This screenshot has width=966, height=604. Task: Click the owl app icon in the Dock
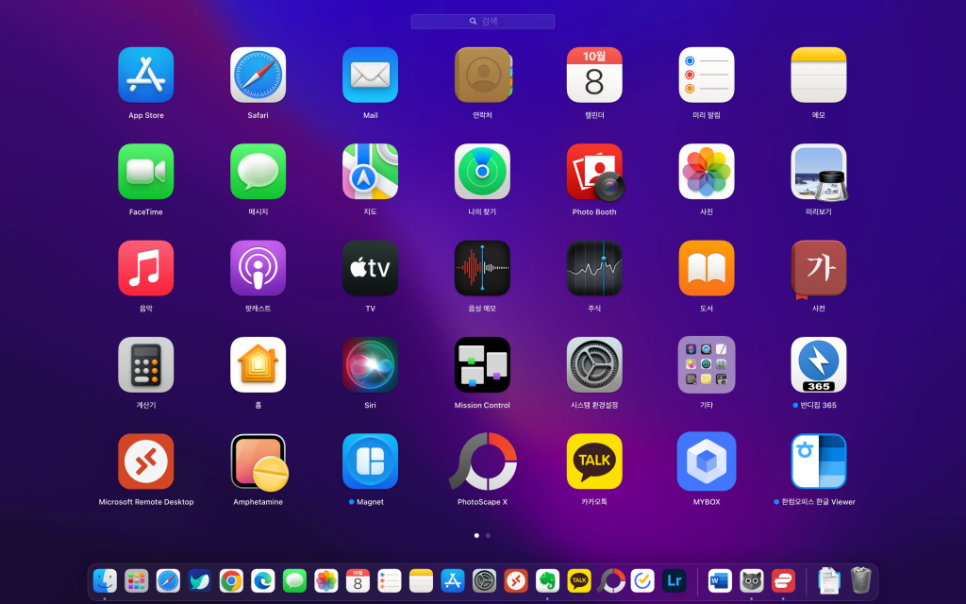point(752,581)
